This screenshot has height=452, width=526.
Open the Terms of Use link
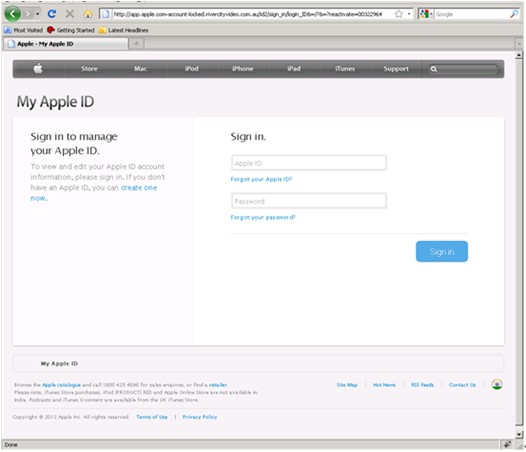coord(152,417)
